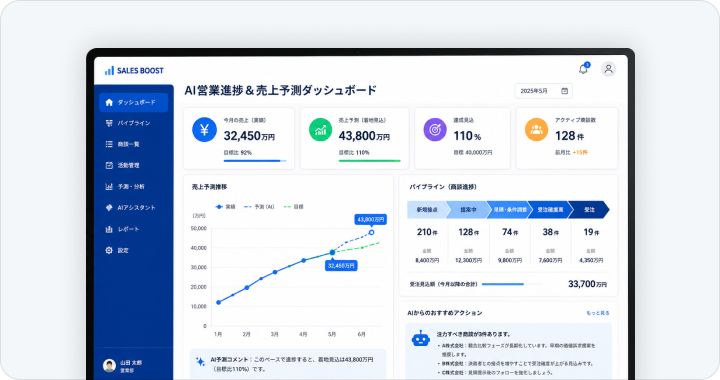Click the robot icon in AI recommendations
720x380 pixels.
tap(421, 339)
